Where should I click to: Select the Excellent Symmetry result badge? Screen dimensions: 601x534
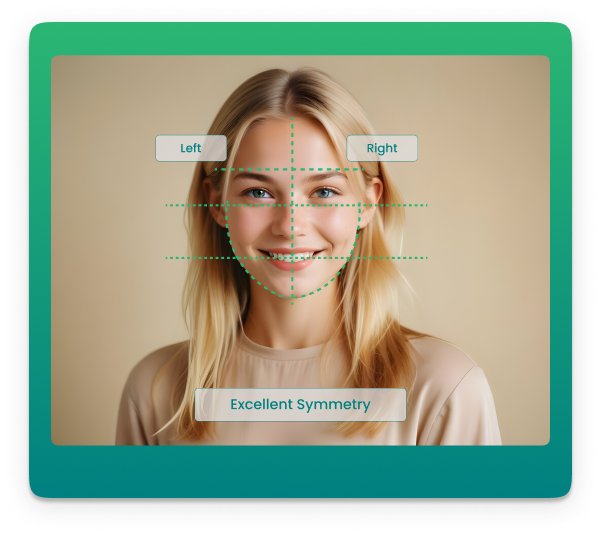300,404
